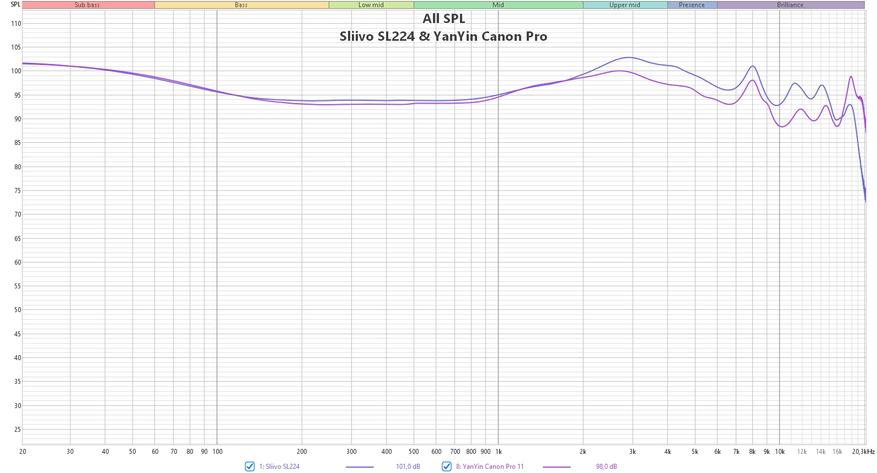
Task: Click the 3k frequency axis label
Action: (632, 451)
